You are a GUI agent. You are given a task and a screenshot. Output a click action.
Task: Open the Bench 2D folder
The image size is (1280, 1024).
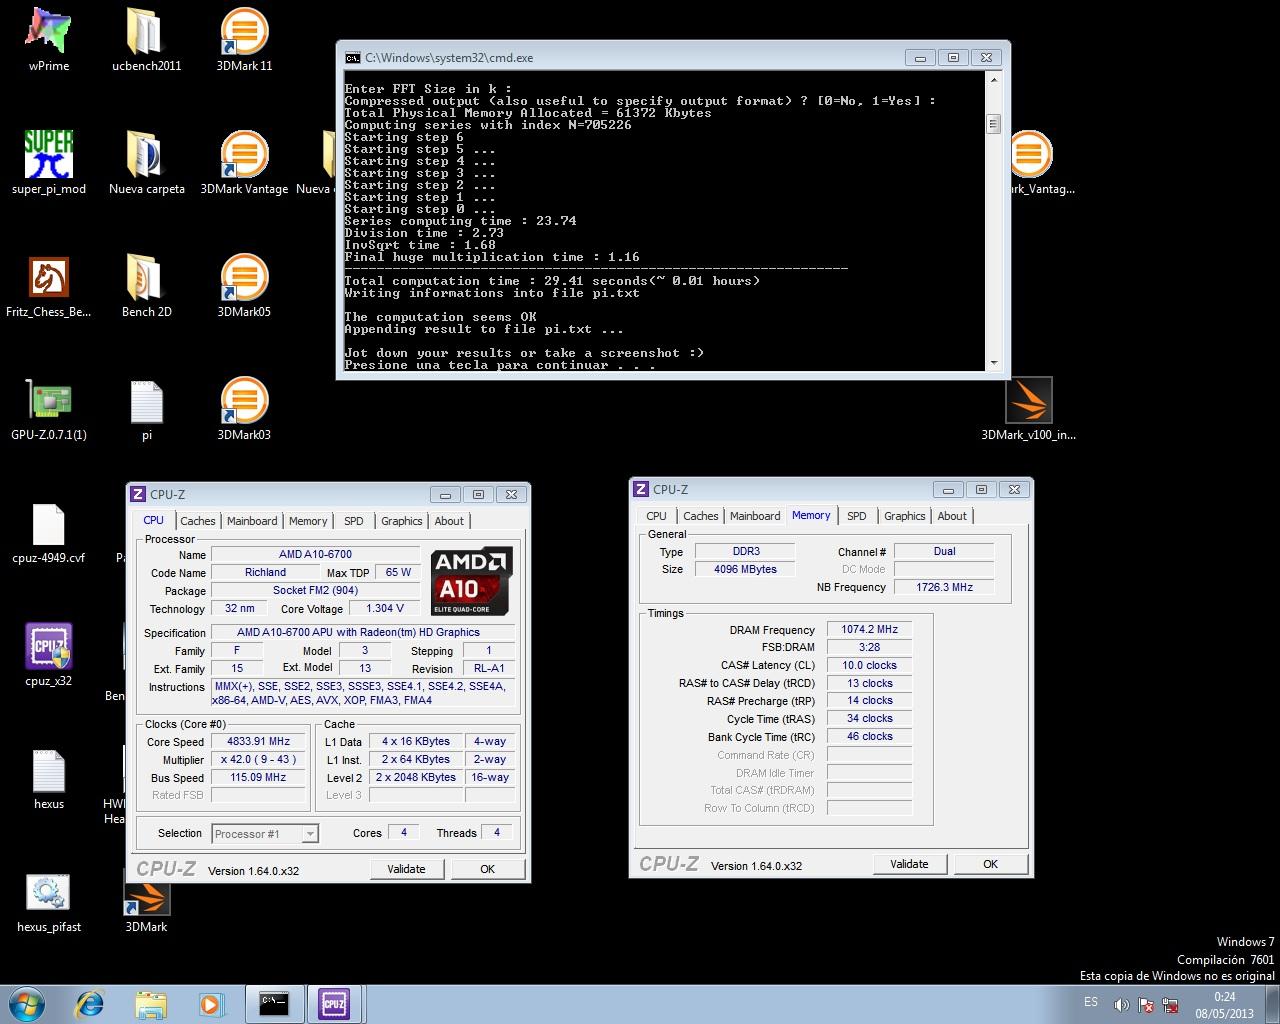pos(146,286)
